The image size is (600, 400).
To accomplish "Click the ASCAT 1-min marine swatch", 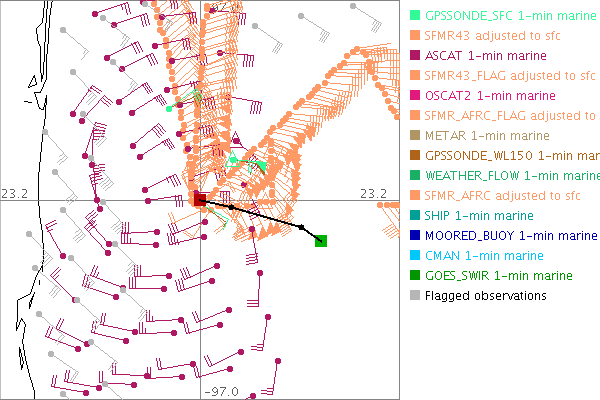I will tap(414, 56).
